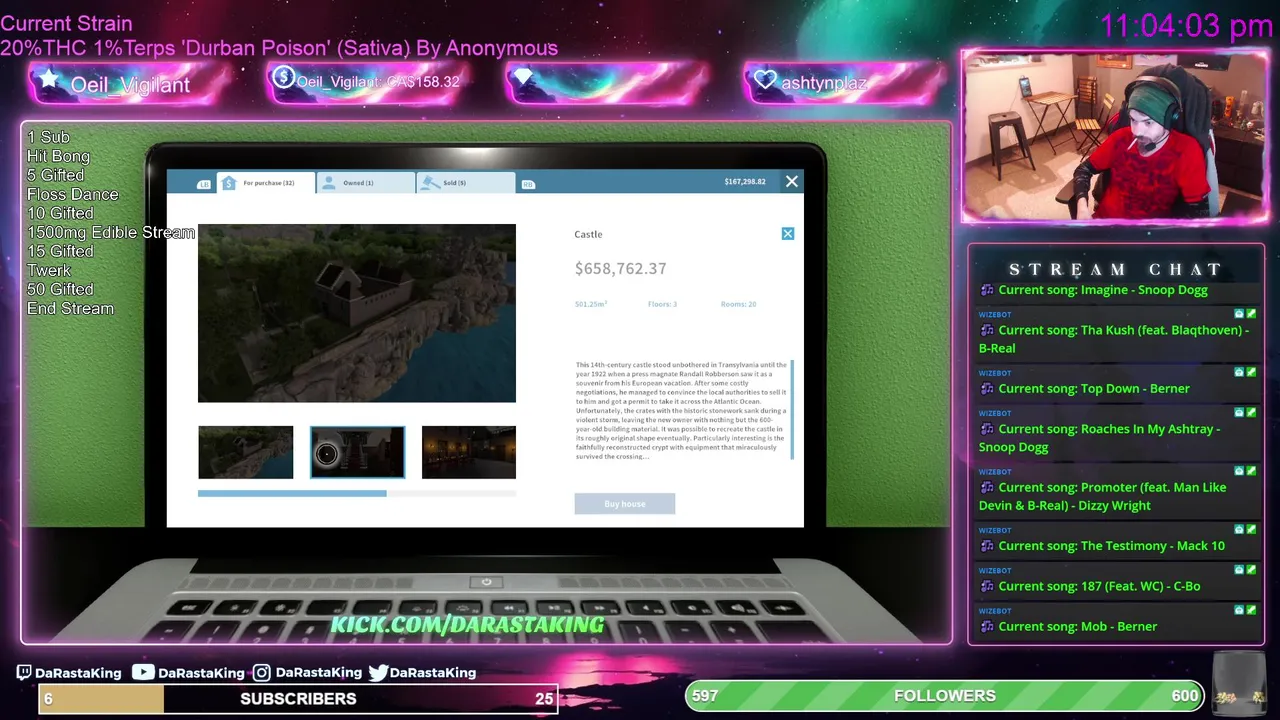Click the Current Strain heading
Viewport: 1280px width, 720px height.
click(66, 23)
